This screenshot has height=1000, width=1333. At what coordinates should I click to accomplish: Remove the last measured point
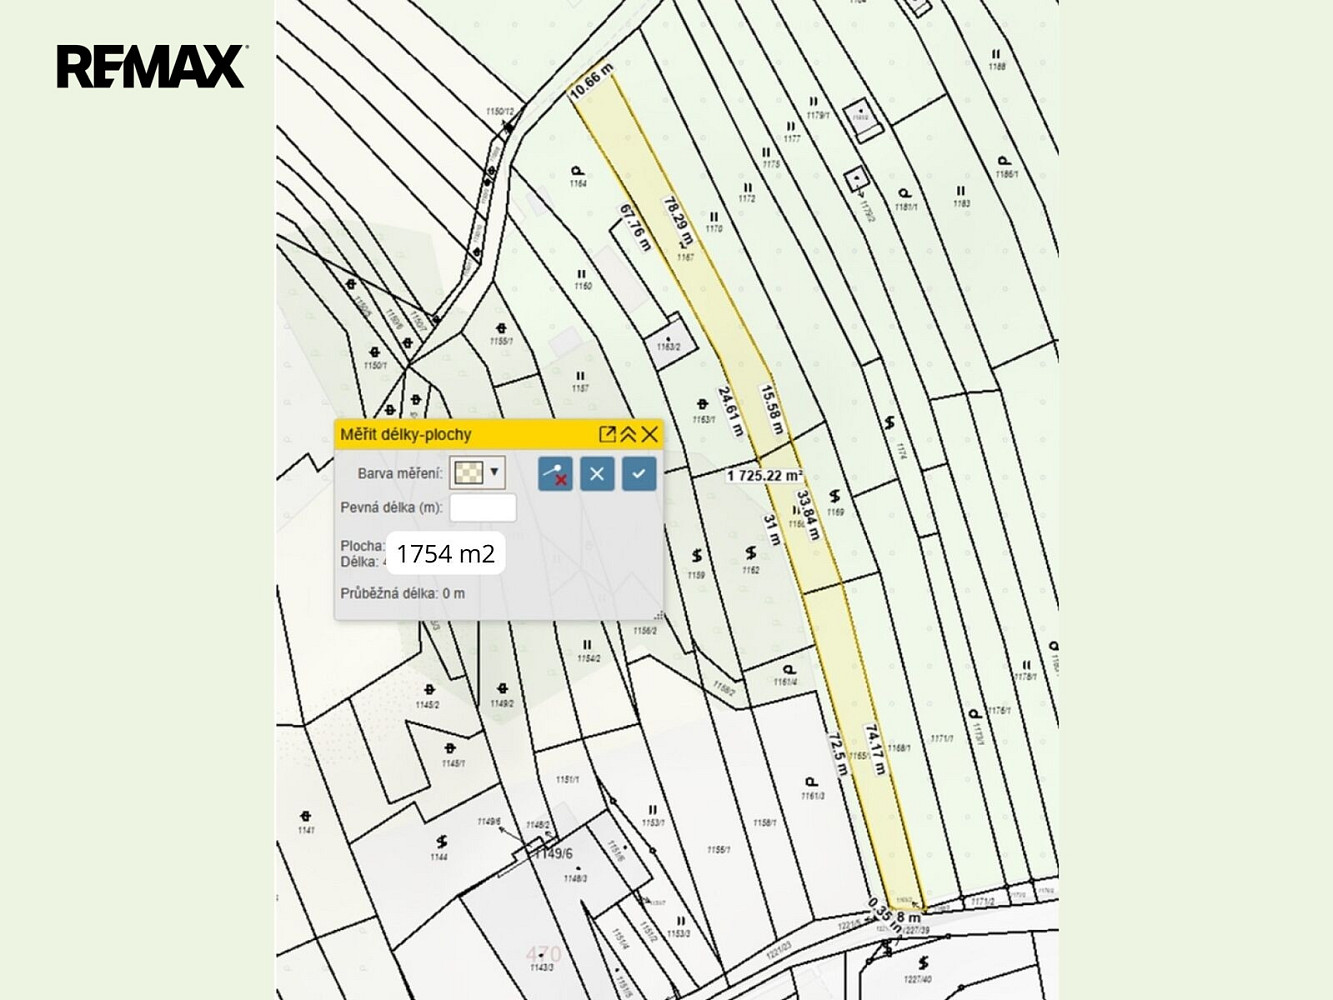point(555,473)
